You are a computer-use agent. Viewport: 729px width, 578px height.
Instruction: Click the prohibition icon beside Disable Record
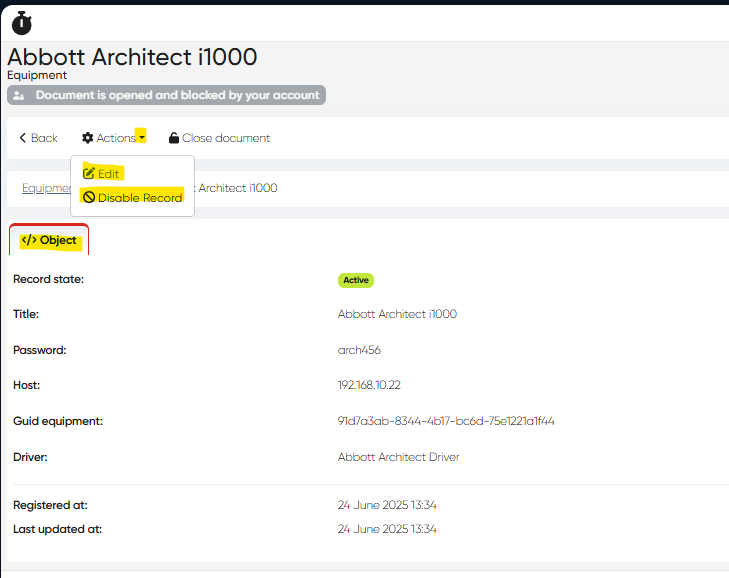pyautogui.click(x=89, y=198)
